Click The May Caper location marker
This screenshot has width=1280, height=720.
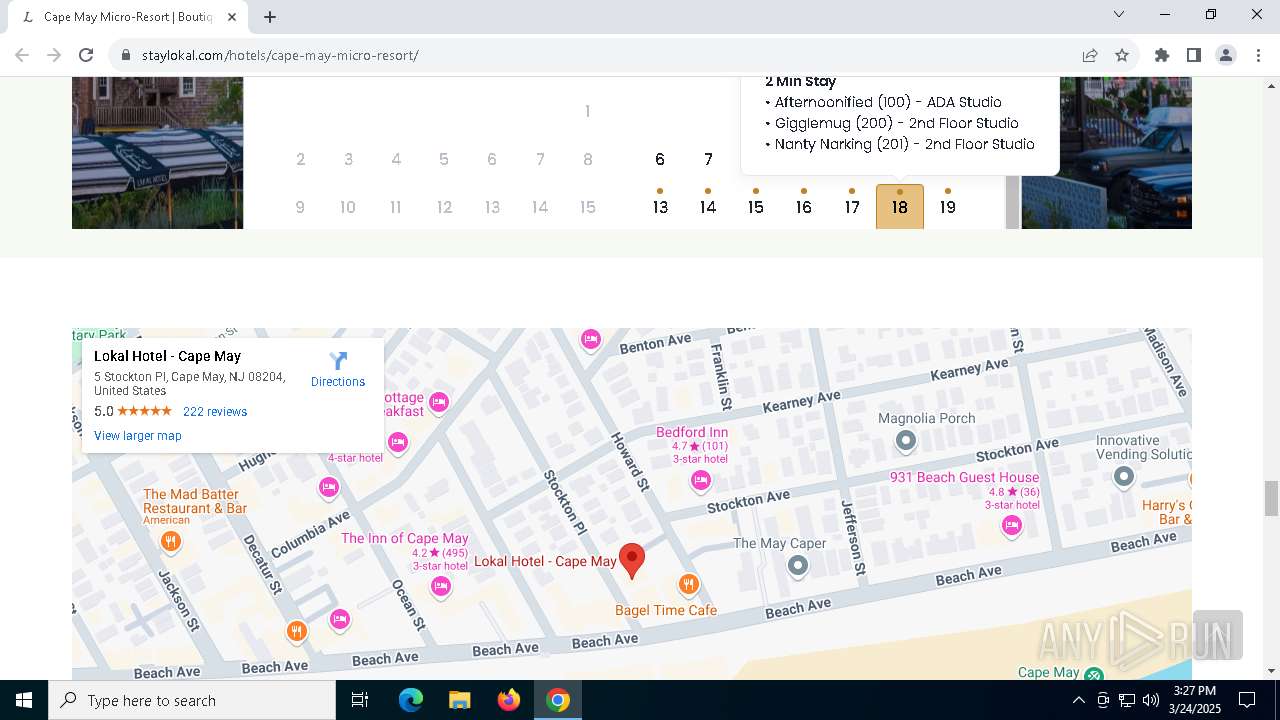pos(797,566)
